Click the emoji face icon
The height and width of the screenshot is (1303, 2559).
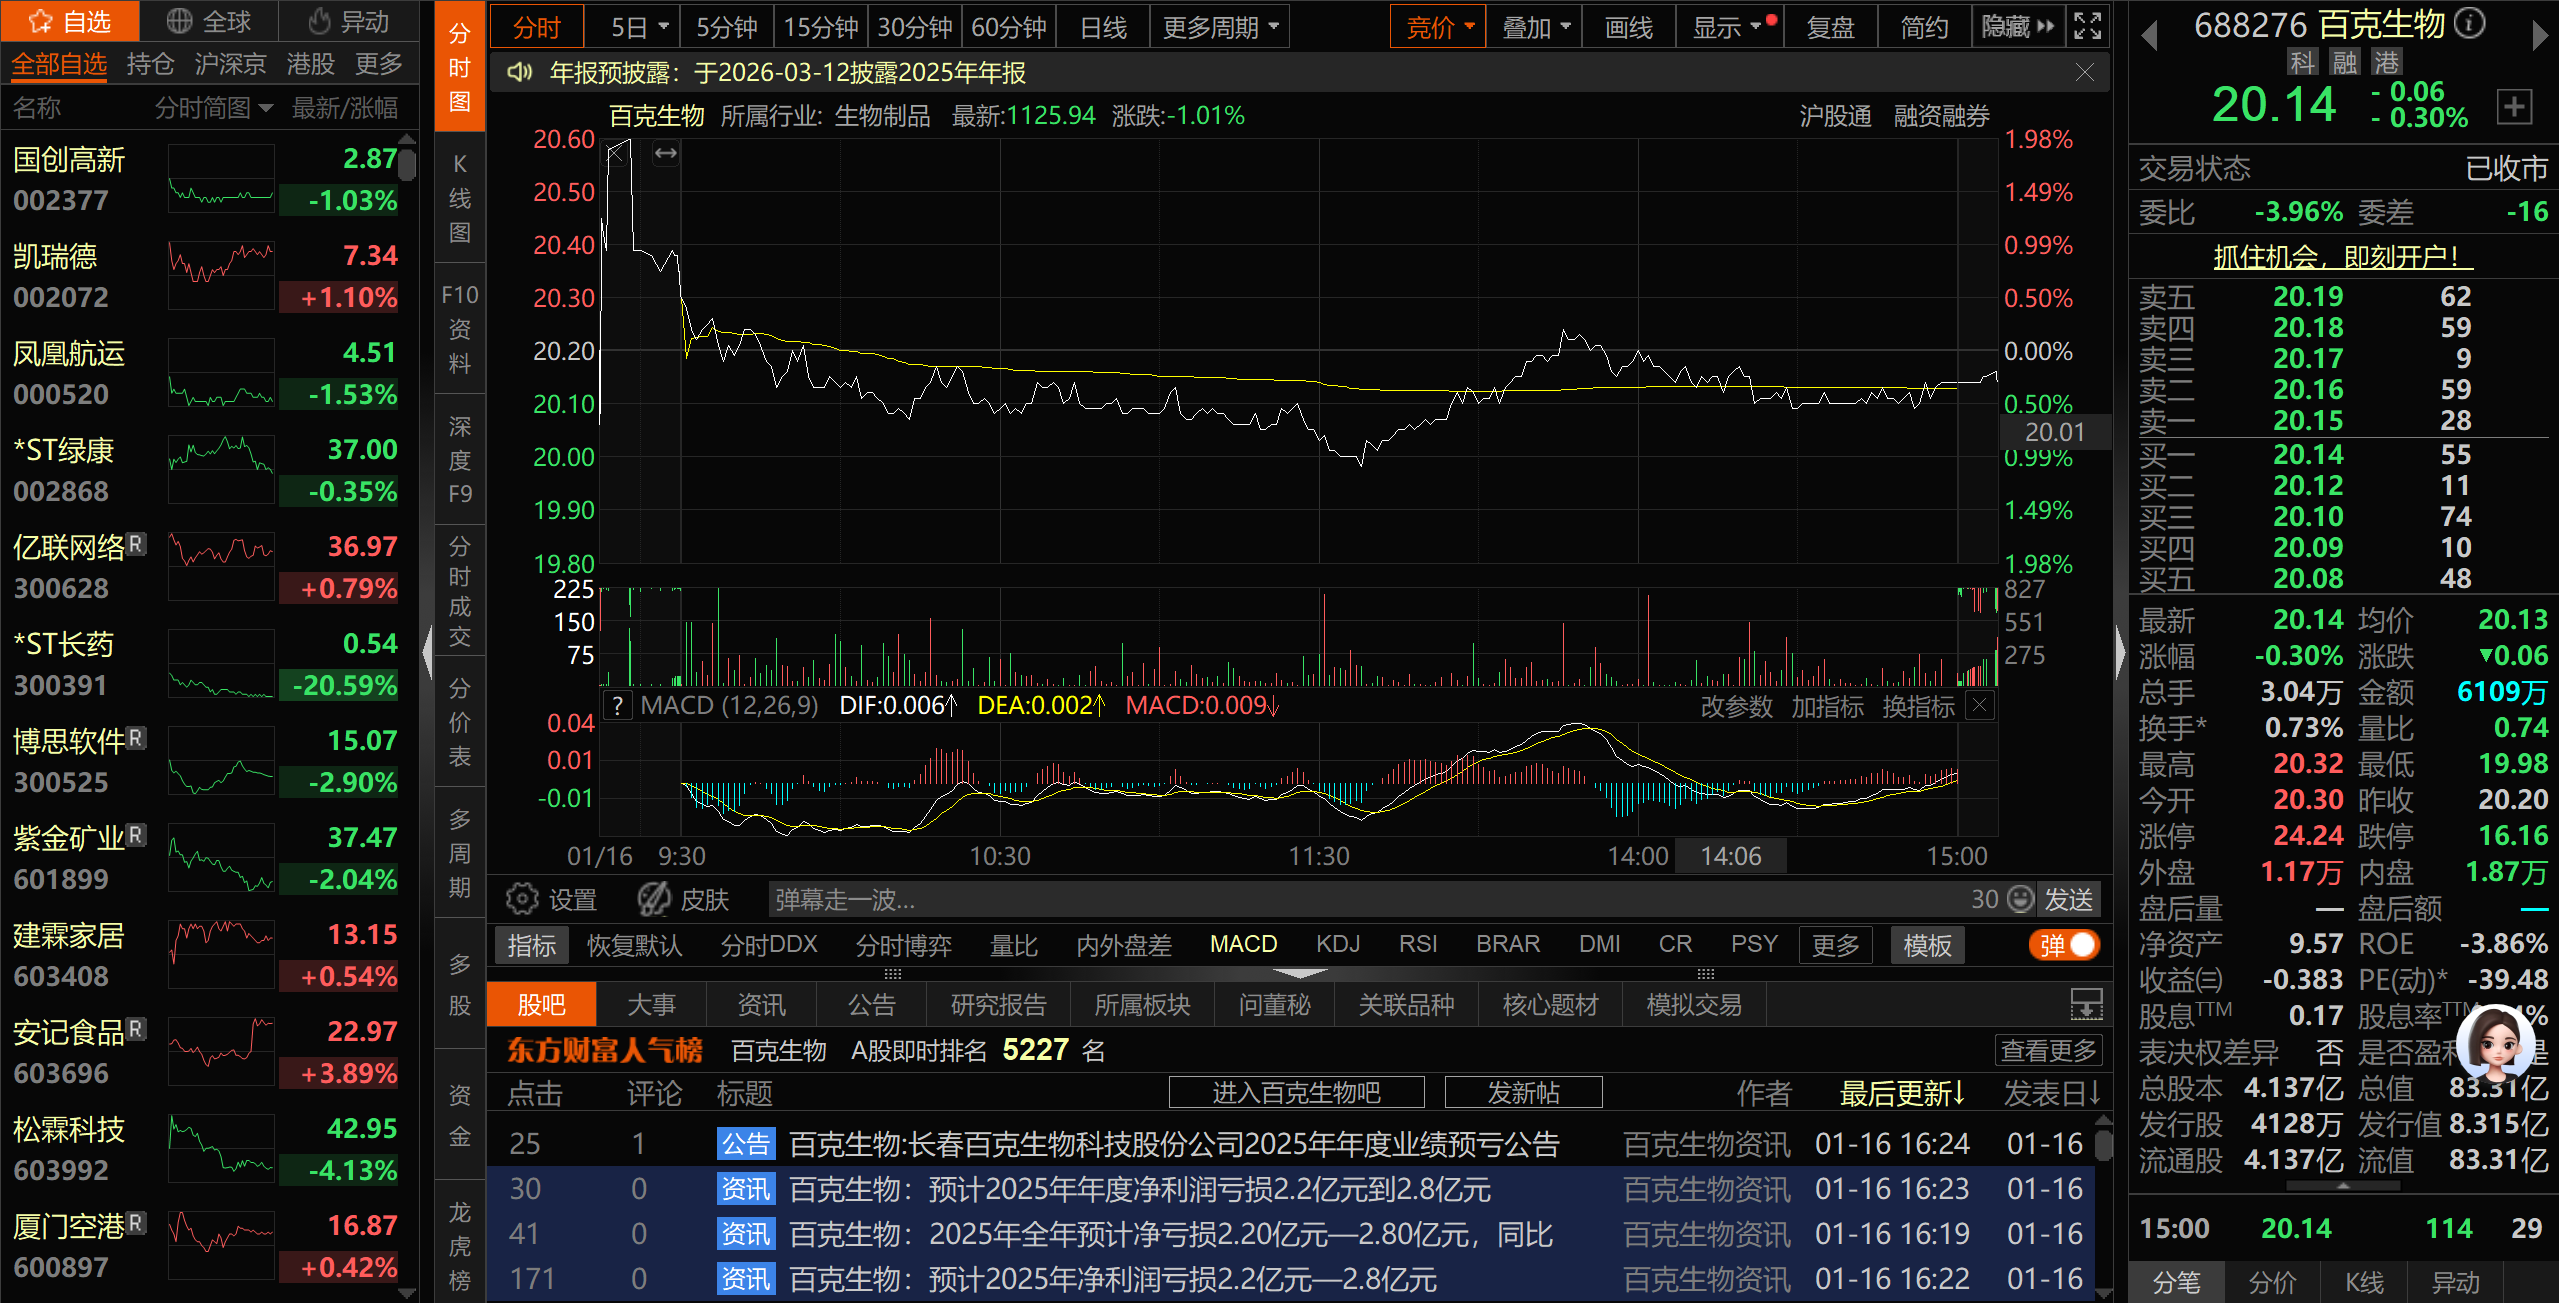pyautogui.click(x=2021, y=899)
